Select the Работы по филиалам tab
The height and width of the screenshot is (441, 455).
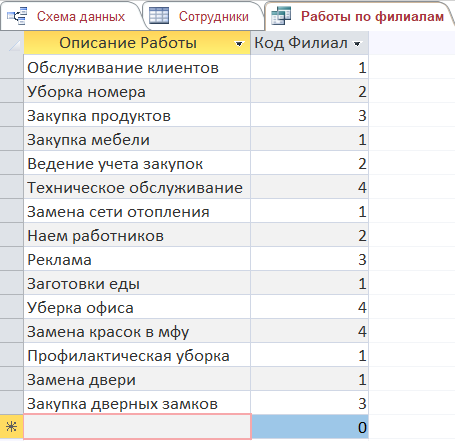click(x=360, y=16)
